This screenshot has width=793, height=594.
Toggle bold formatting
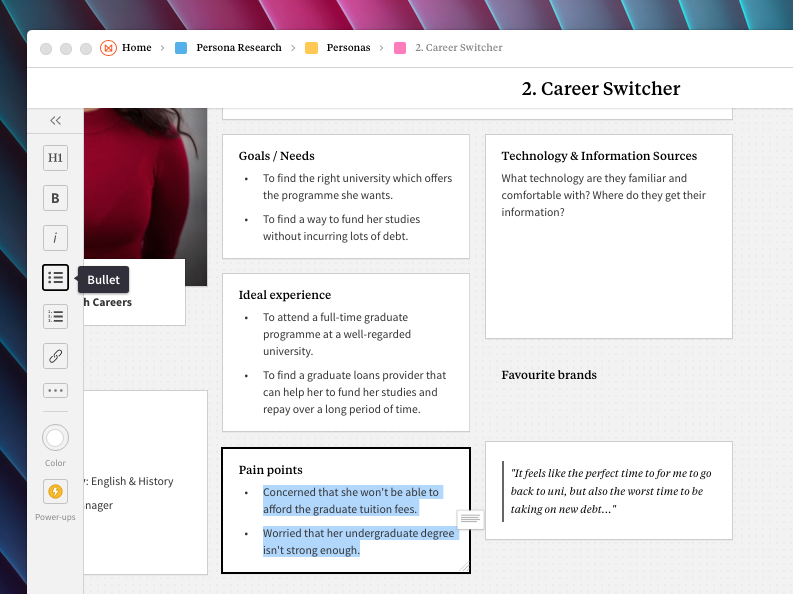click(56, 198)
